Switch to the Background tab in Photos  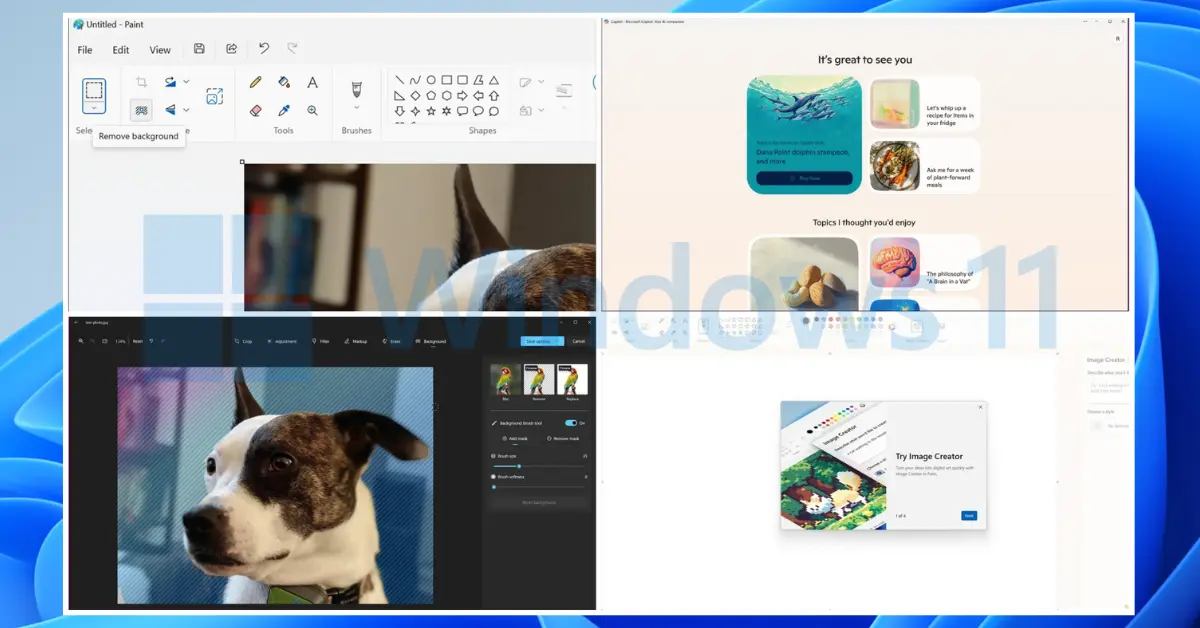coord(431,341)
